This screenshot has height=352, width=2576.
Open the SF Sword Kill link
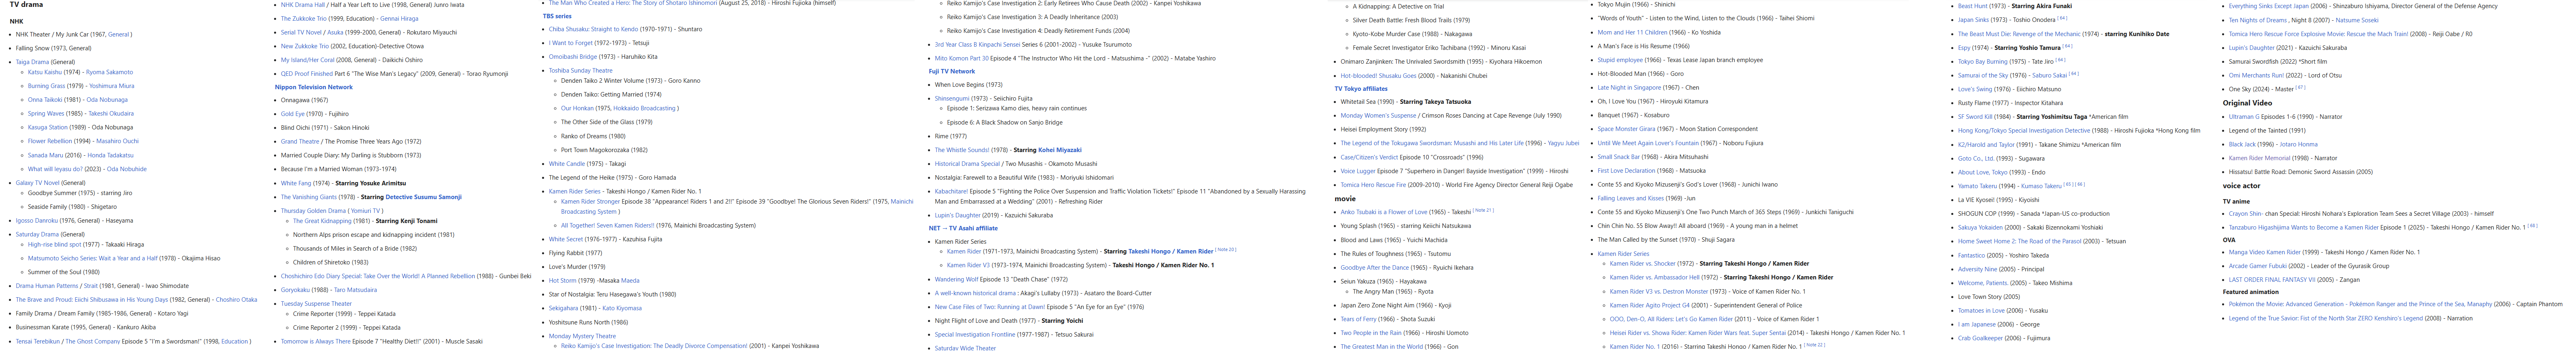pyautogui.click(x=1976, y=117)
